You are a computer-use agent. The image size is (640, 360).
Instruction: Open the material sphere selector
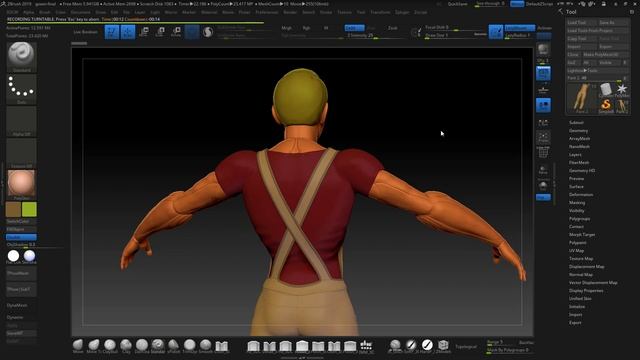pyautogui.click(x=22, y=185)
